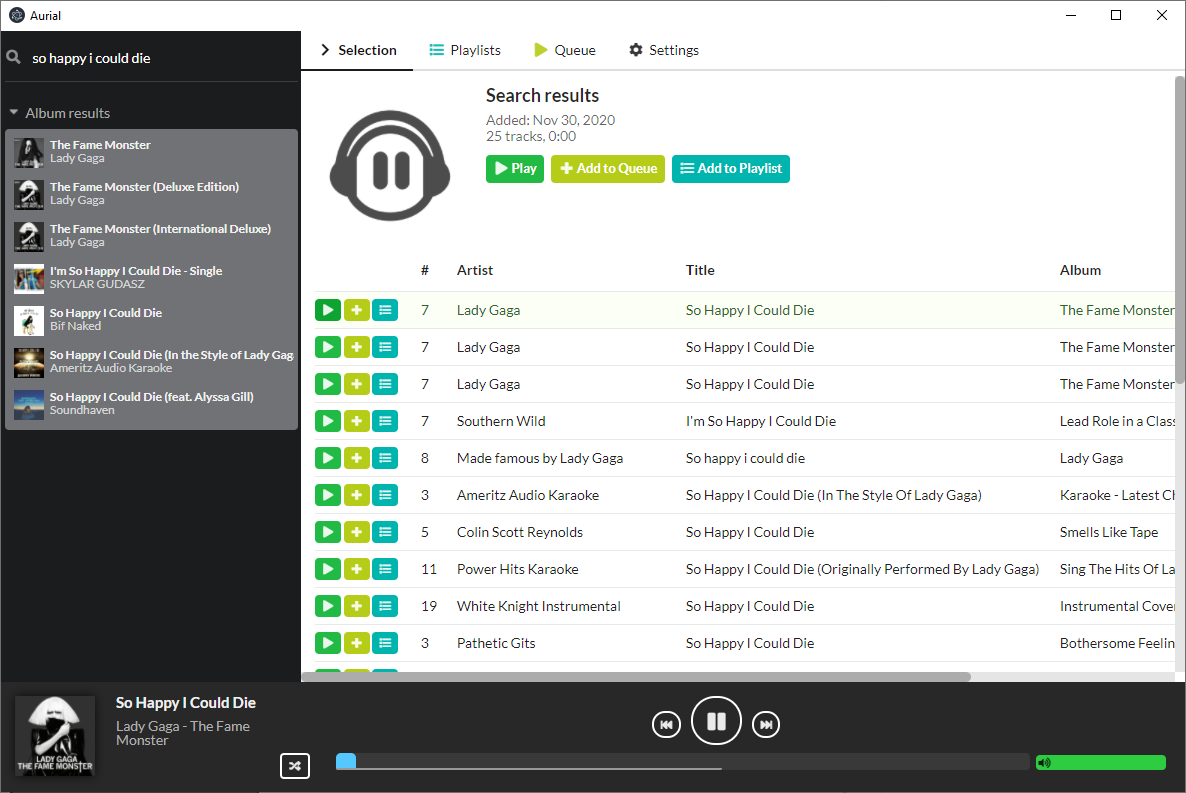Screen dimensions: 1186x793
Task: Play the Colin Scott Reynolds track
Action: 328,533
